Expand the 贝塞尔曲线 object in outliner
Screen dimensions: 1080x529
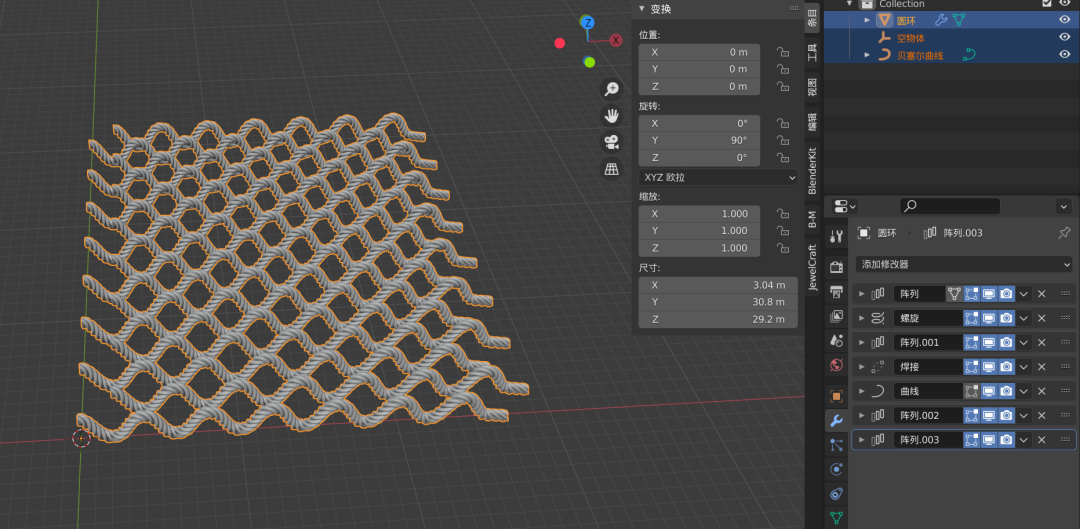(x=867, y=55)
